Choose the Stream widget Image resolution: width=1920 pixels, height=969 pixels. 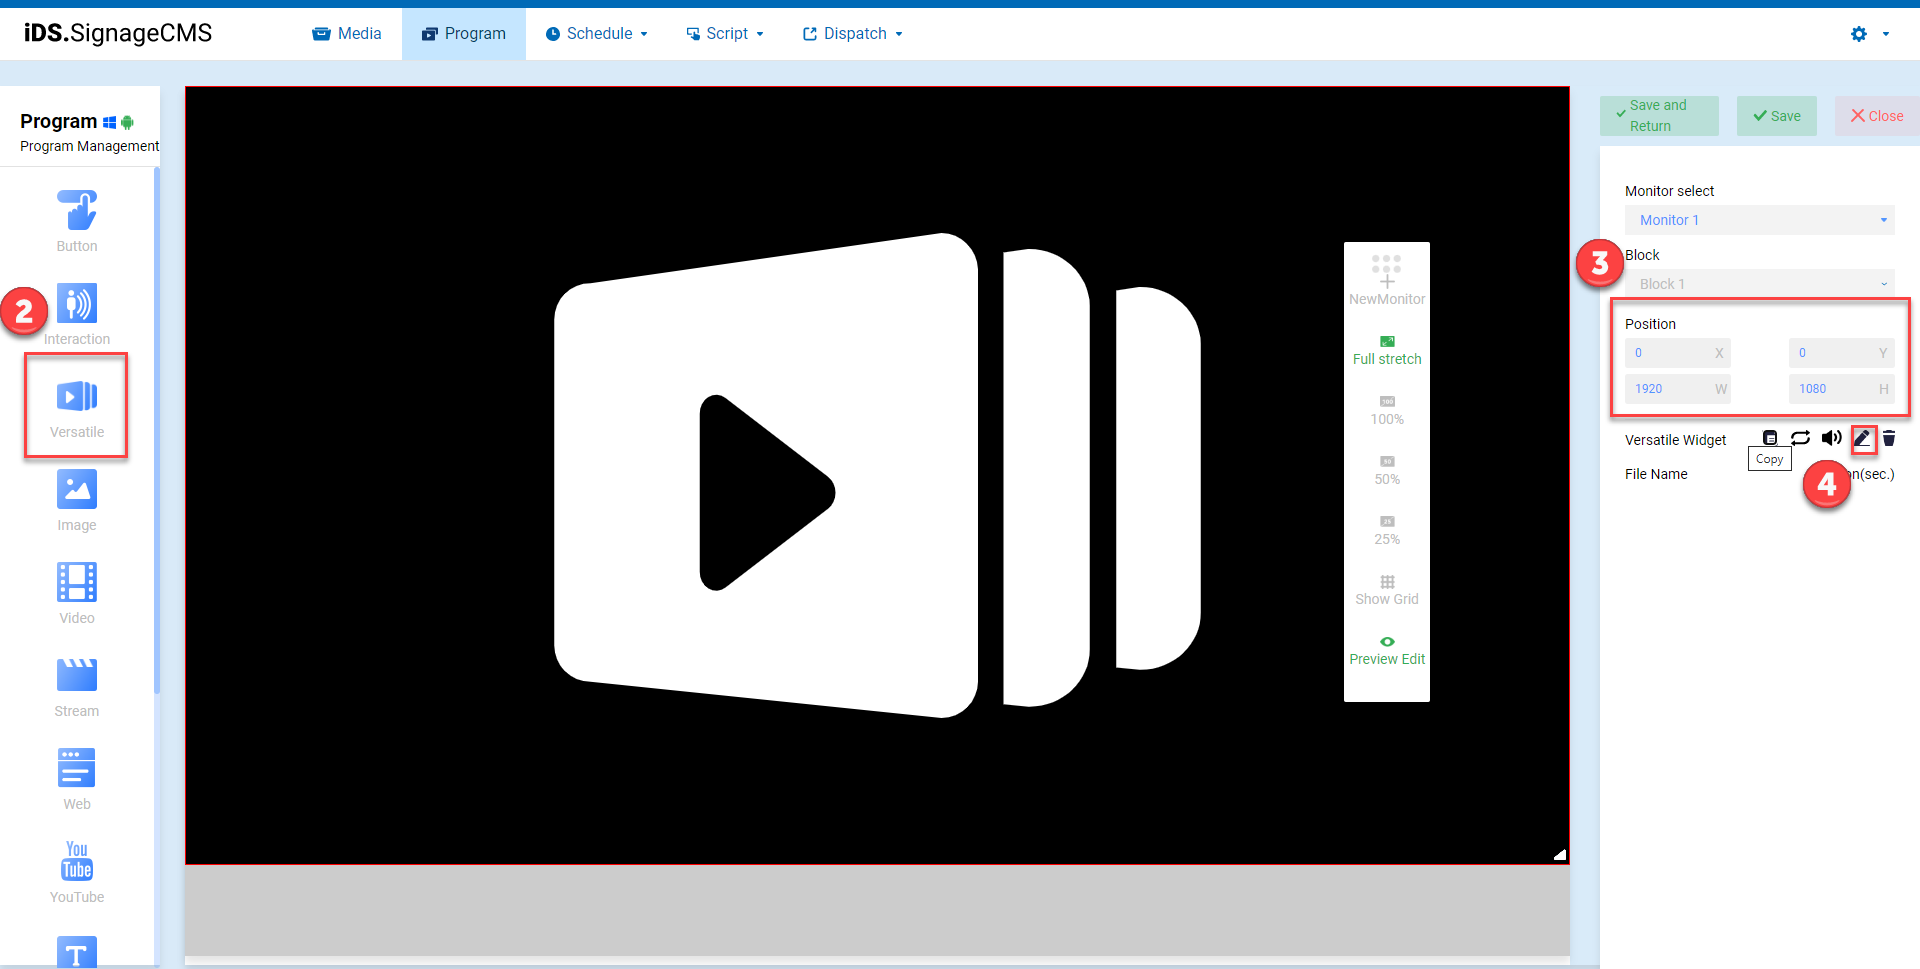pos(77,686)
